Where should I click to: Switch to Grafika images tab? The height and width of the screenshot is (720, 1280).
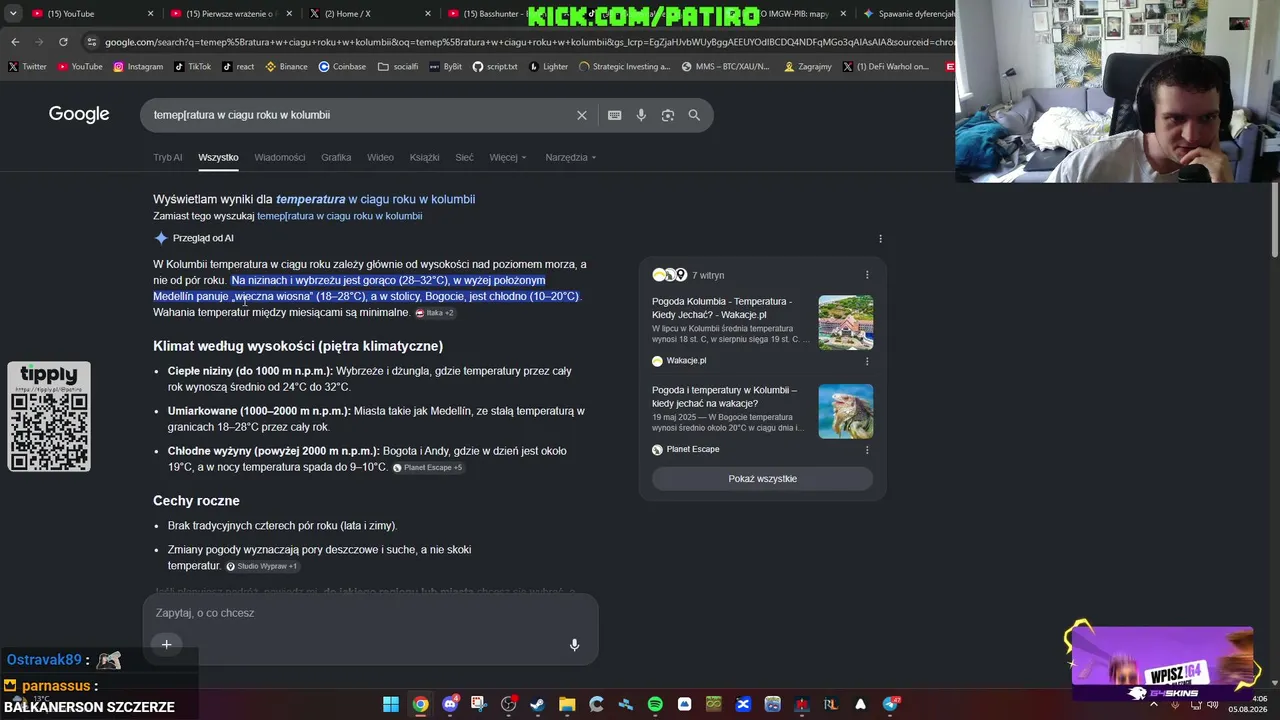pos(336,157)
